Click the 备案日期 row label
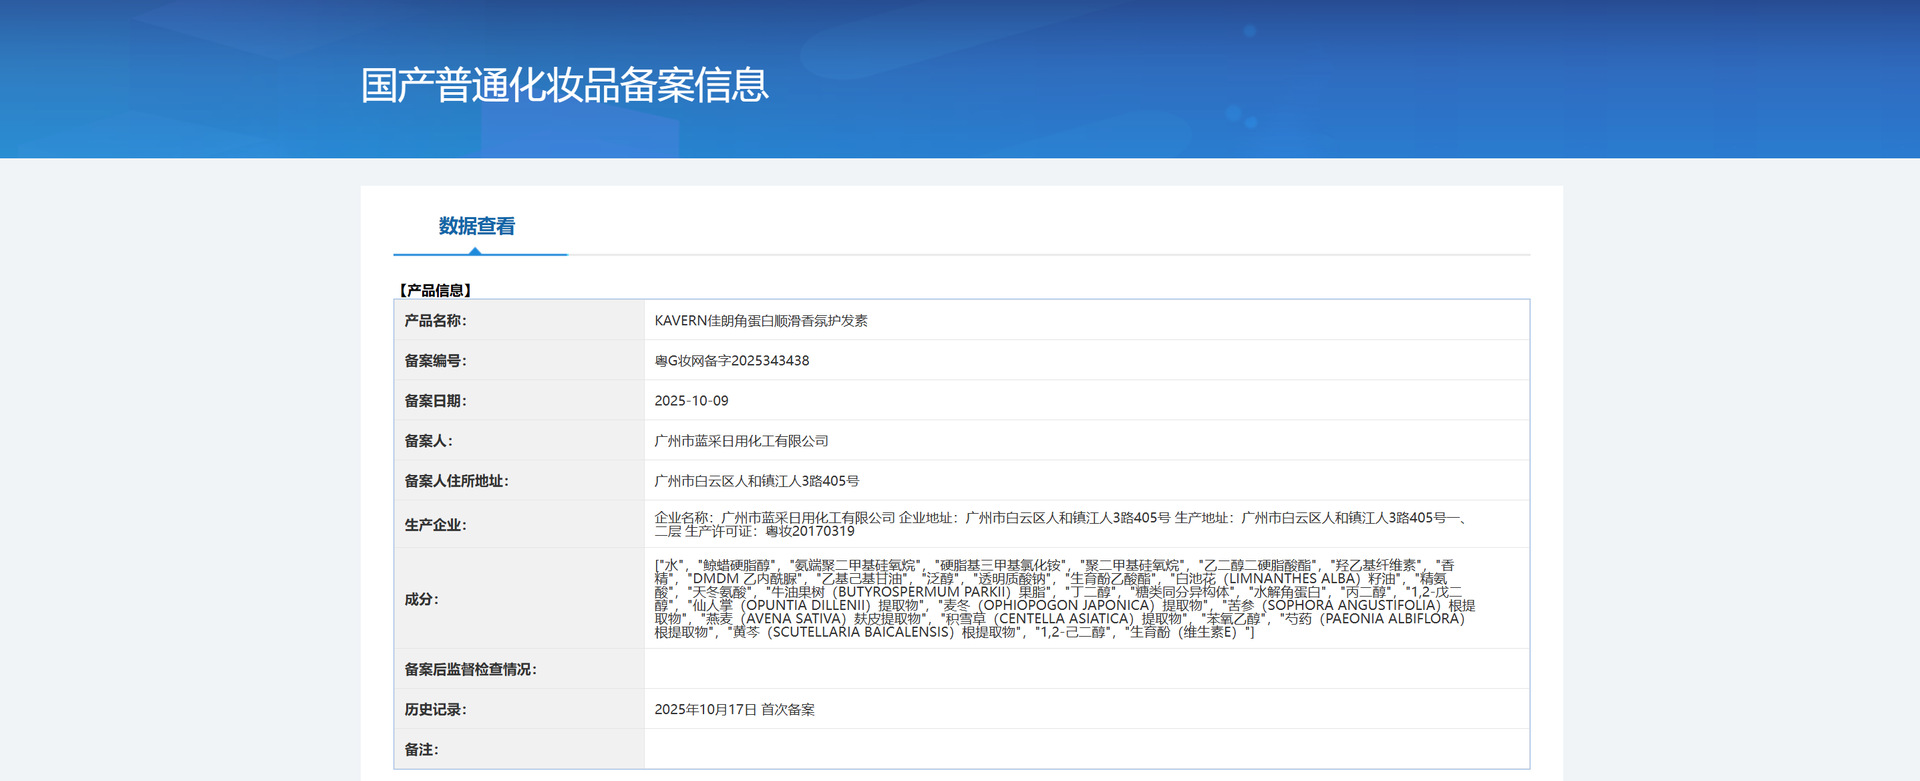1920x781 pixels. (x=435, y=401)
